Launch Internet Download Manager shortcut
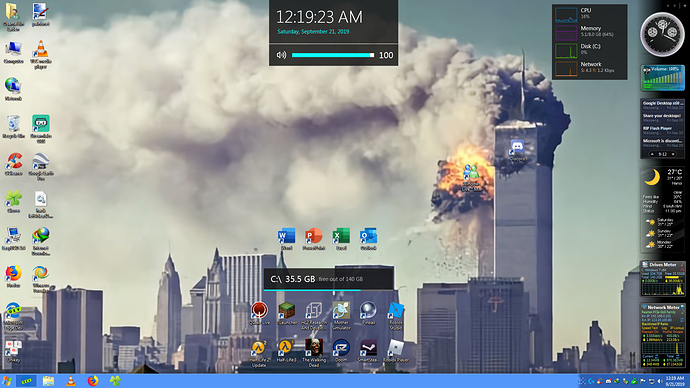 tap(40, 242)
